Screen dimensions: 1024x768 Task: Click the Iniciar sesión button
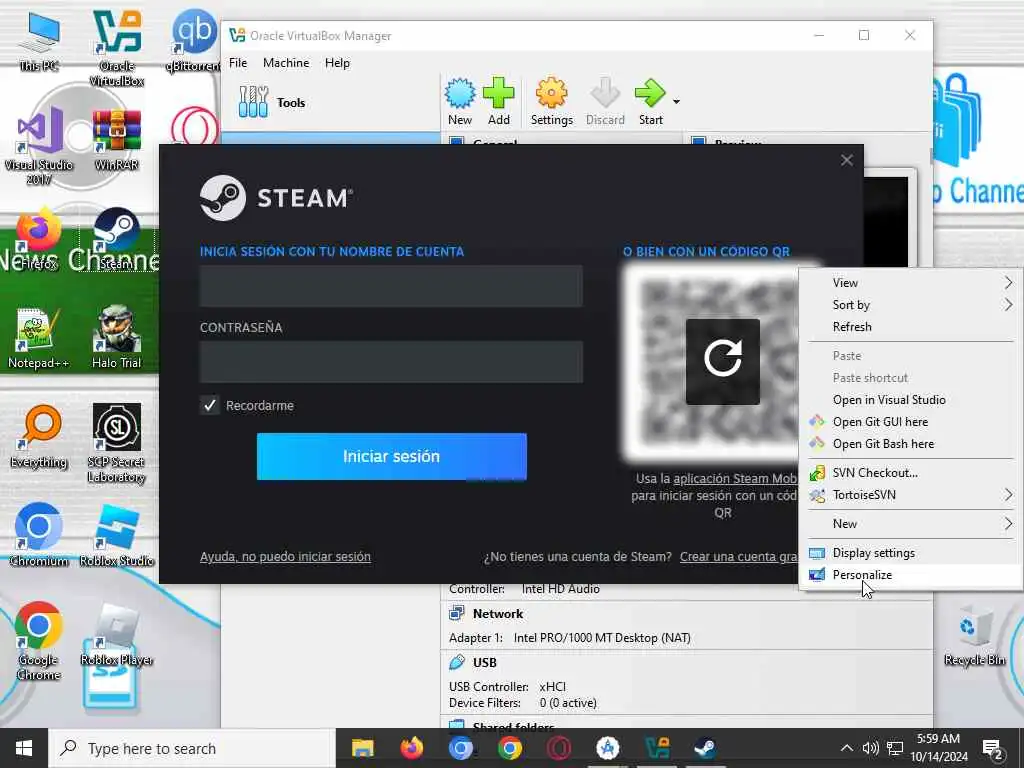(x=391, y=456)
